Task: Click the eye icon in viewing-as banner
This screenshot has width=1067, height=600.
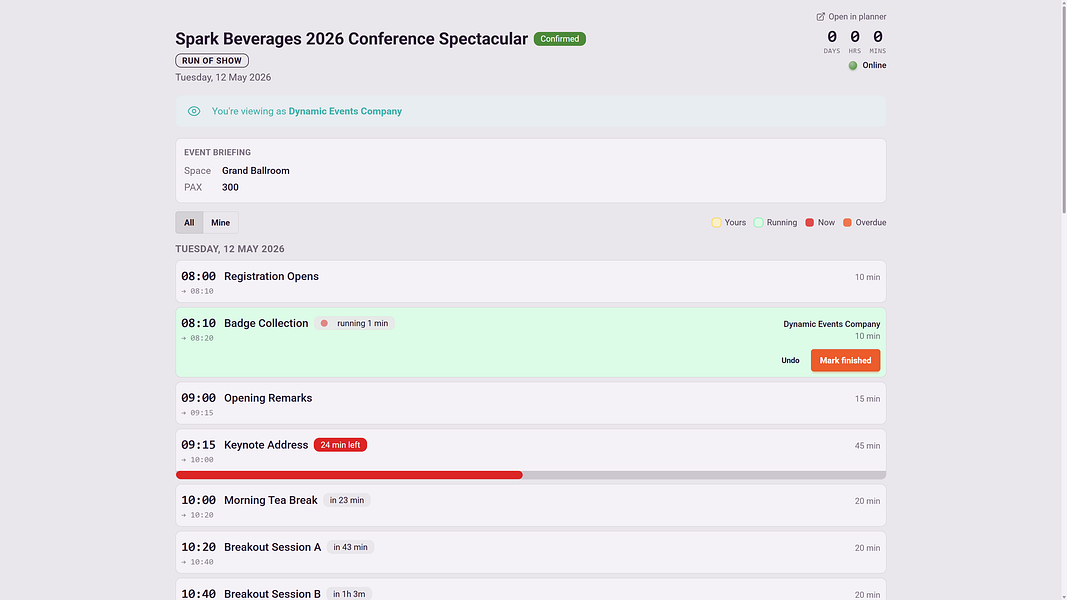Action: pos(194,111)
